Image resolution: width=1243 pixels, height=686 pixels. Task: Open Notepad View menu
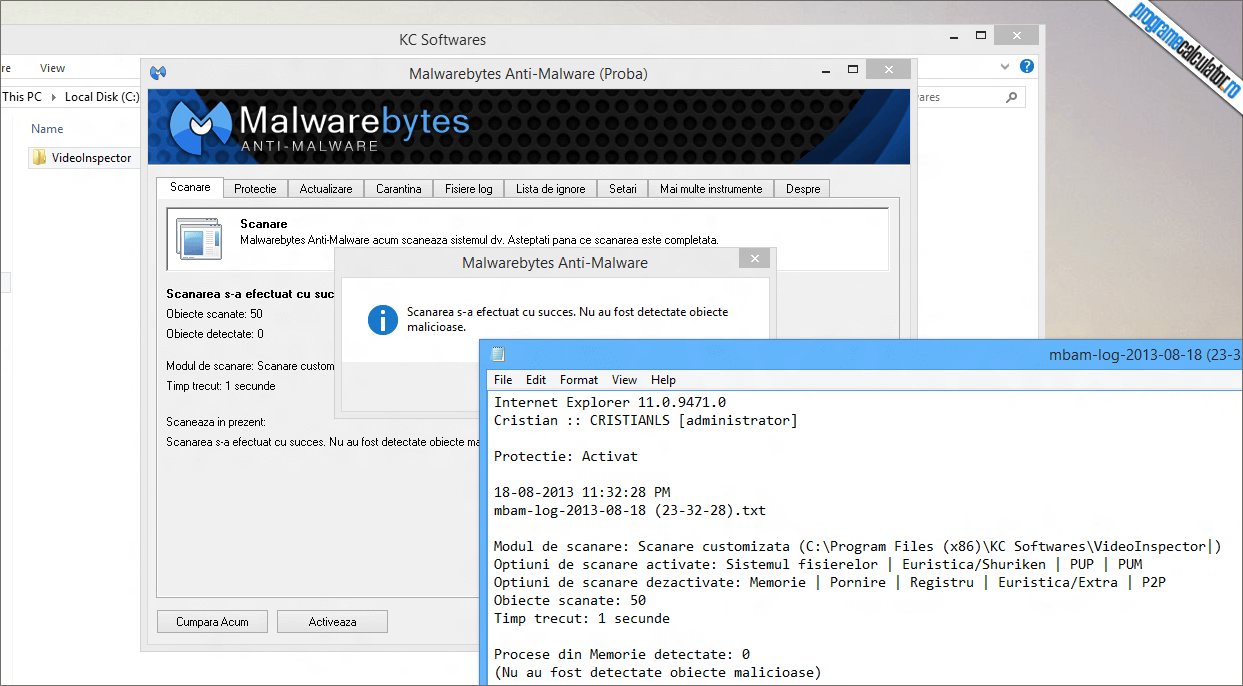(625, 380)
